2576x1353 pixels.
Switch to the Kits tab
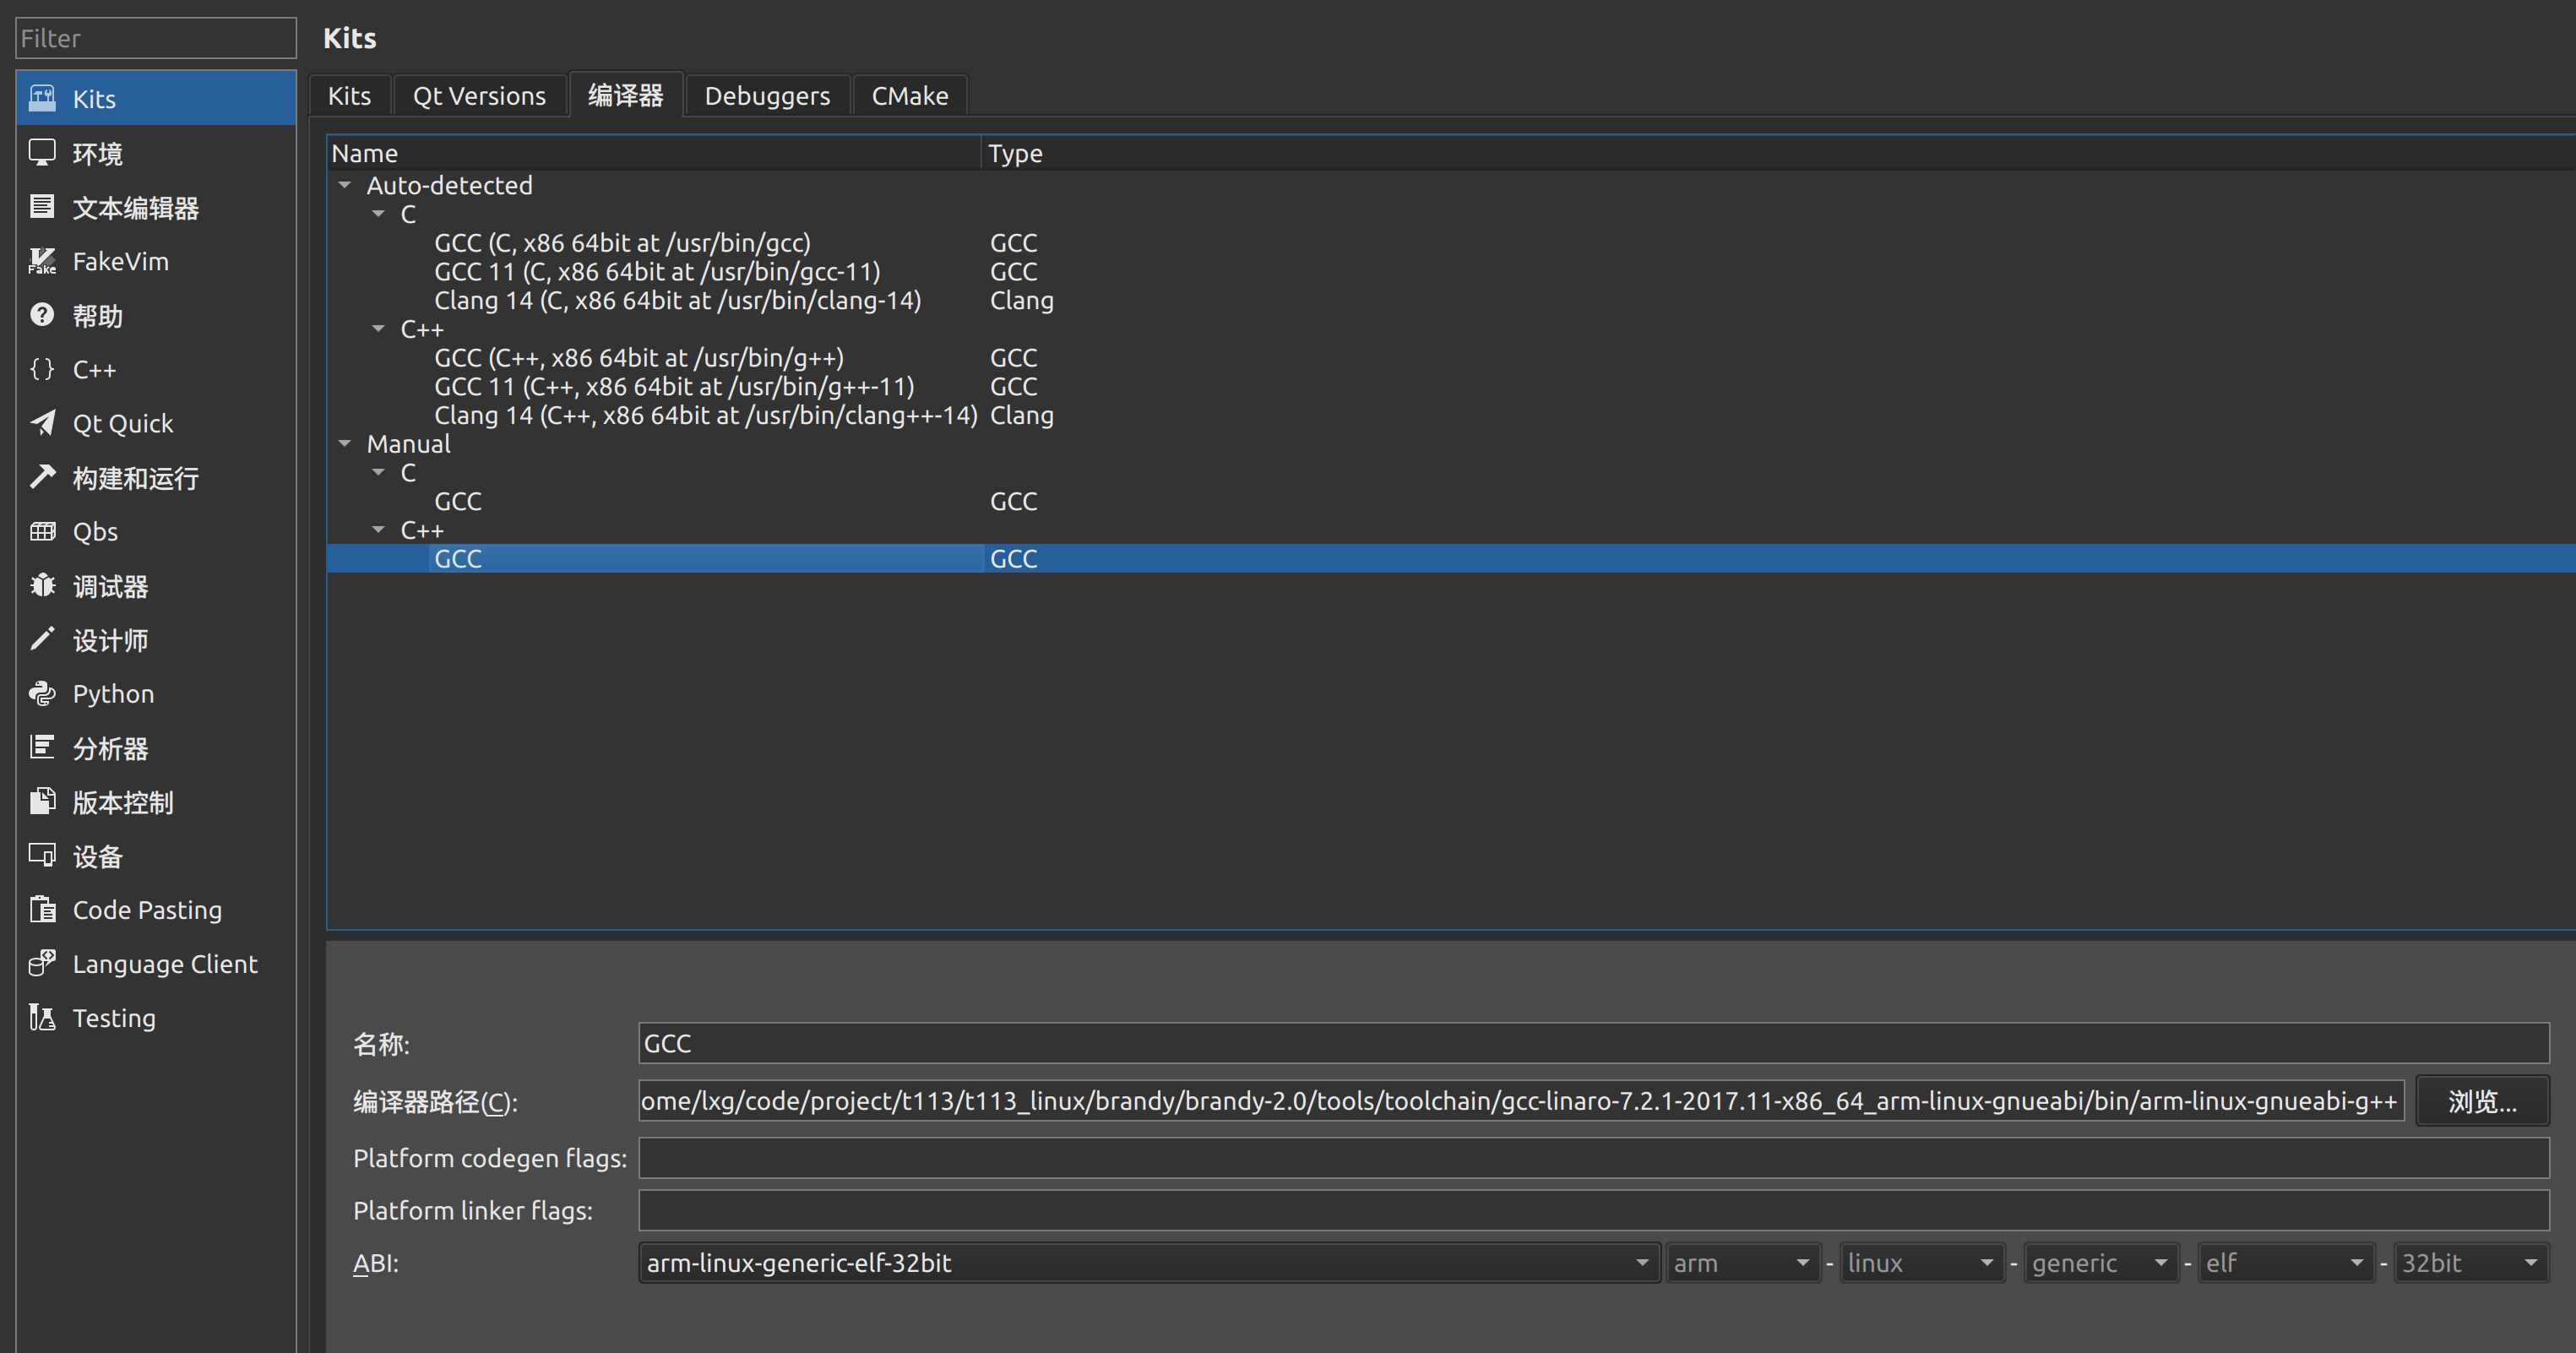(x=349, y=96)
